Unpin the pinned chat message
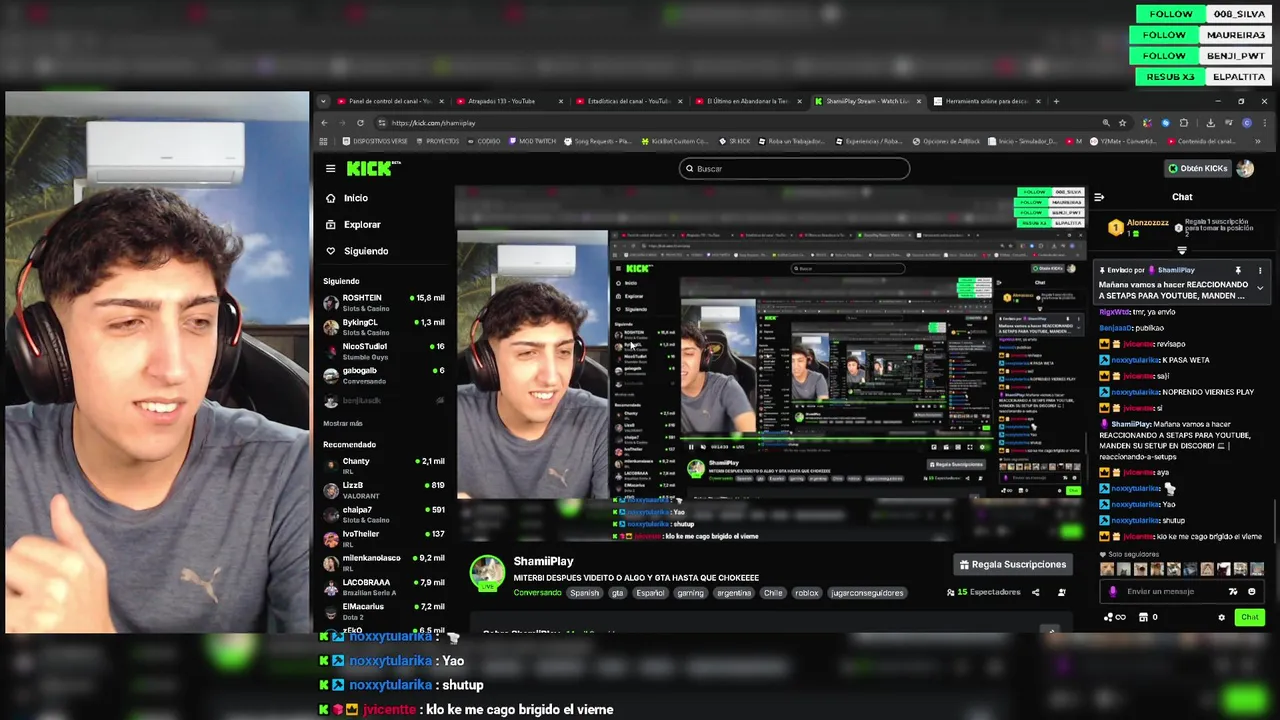Image resolution: width=1280 pixels, height=720 pixels. click(x=1238, y=270)
